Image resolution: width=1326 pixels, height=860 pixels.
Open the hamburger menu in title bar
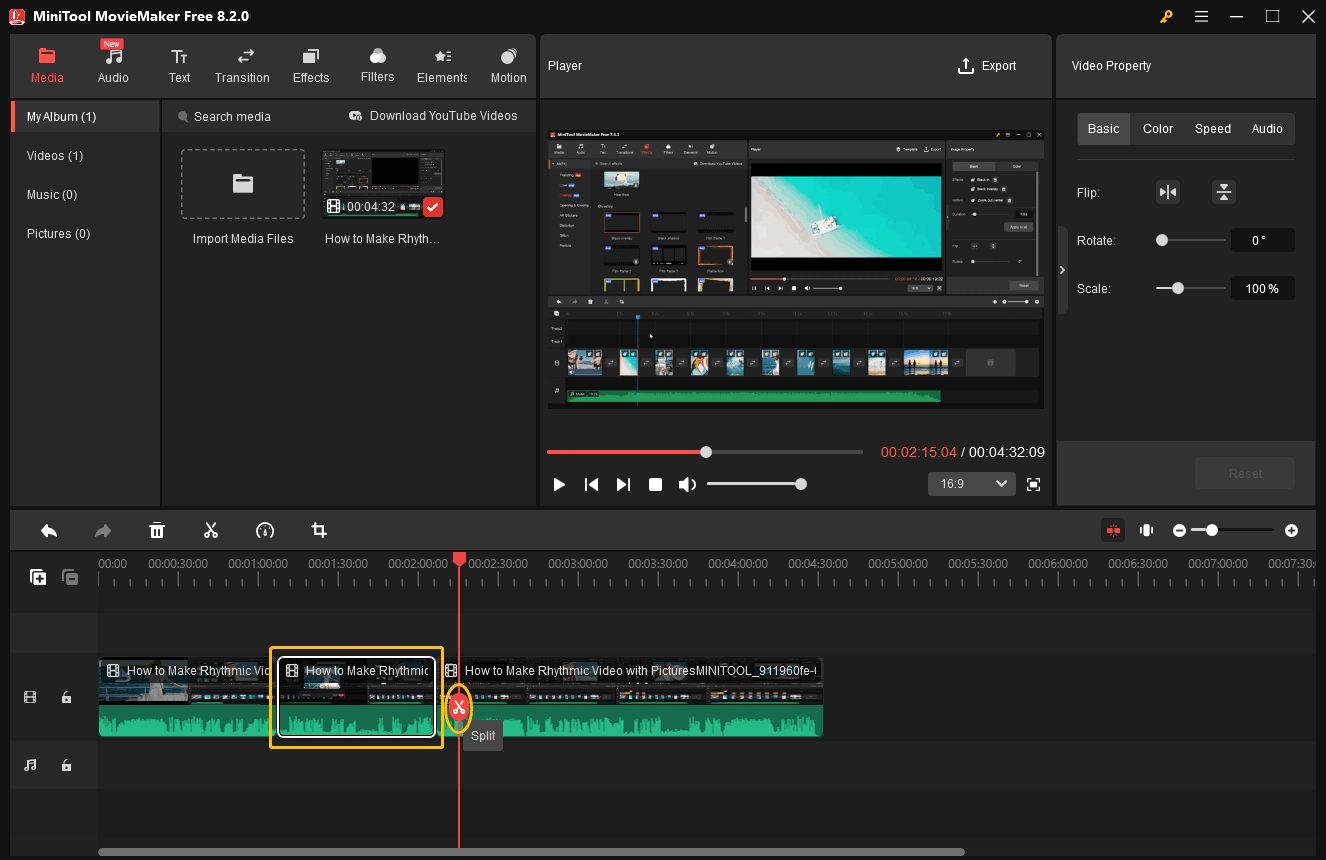1201,16
